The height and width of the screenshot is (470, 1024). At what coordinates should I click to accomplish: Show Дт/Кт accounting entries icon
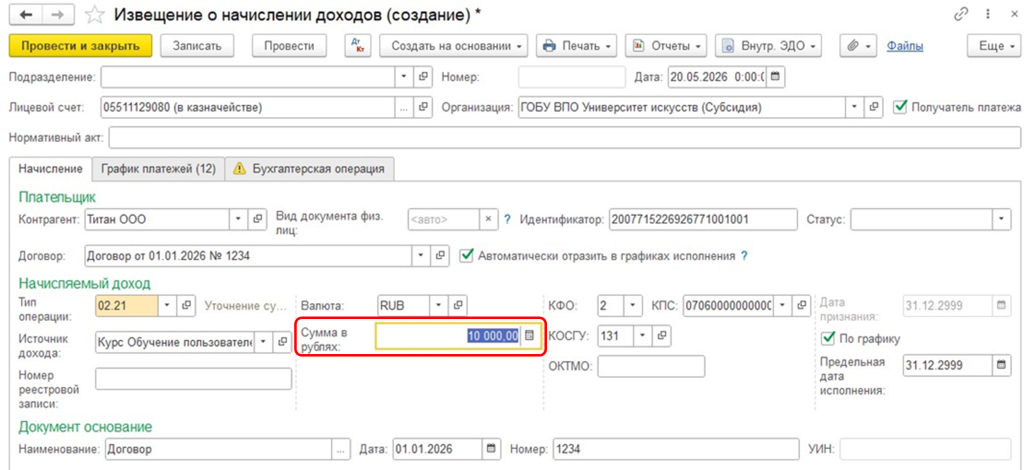(x=358, y=46)
